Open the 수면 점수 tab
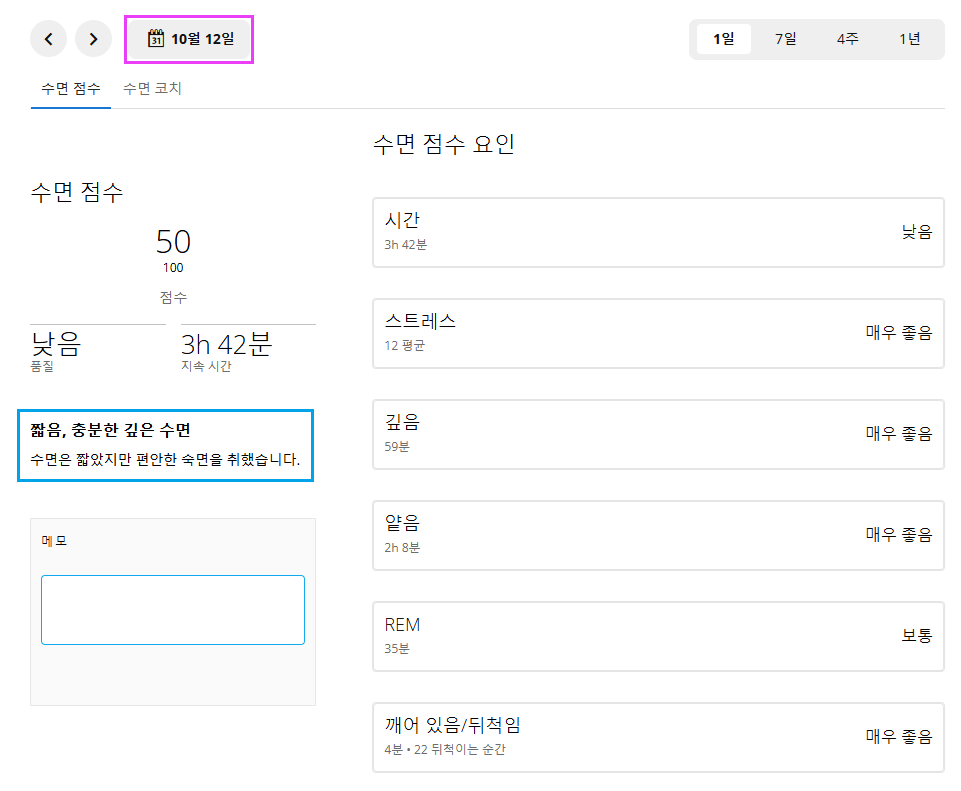Screen dimensions: 961x791 click(x=70, y=89)
